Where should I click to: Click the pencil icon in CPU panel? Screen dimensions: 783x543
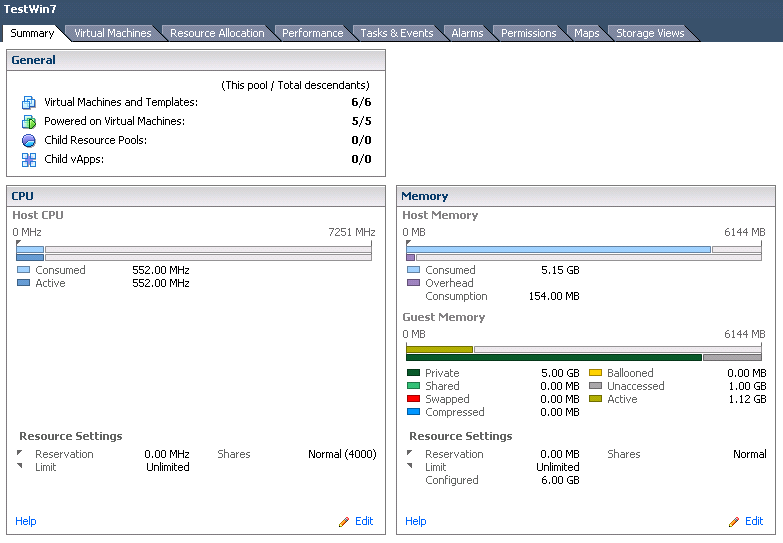coord(344,522)
